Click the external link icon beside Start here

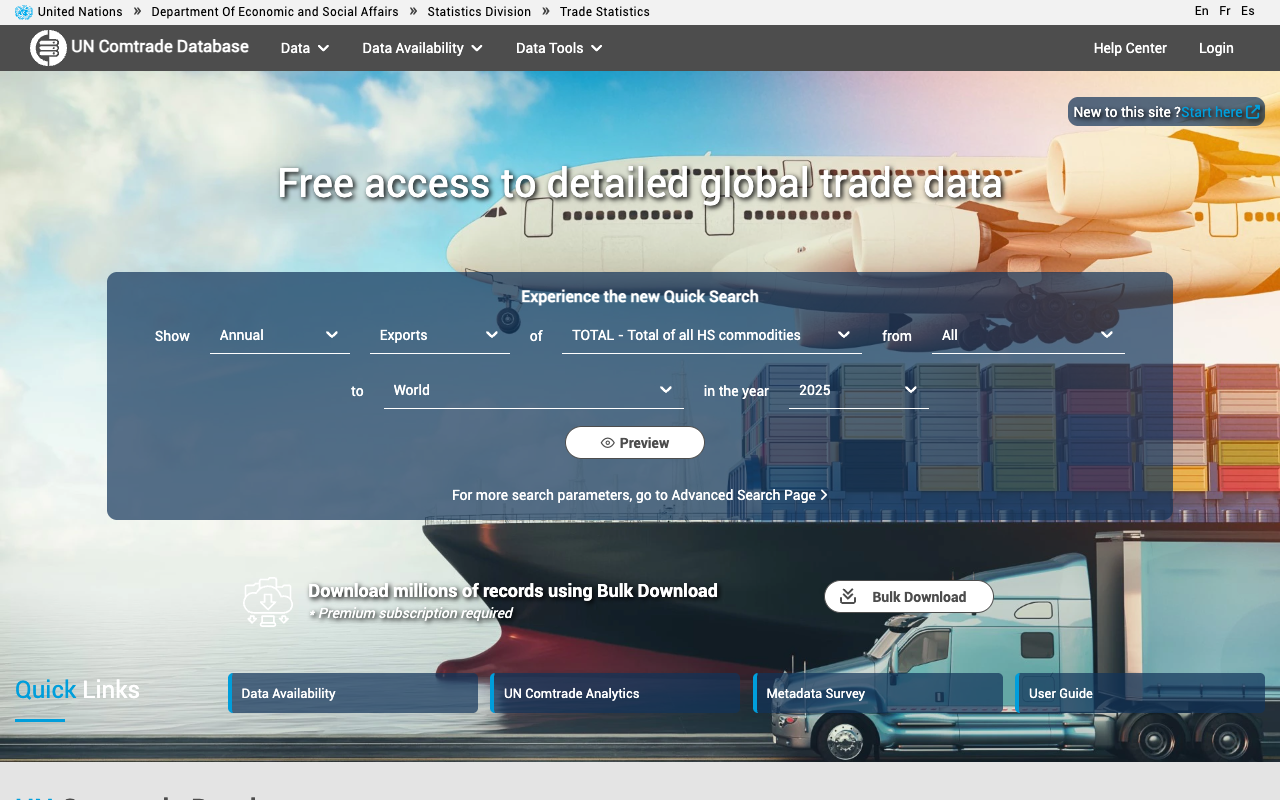click(x=1253, y=112)
